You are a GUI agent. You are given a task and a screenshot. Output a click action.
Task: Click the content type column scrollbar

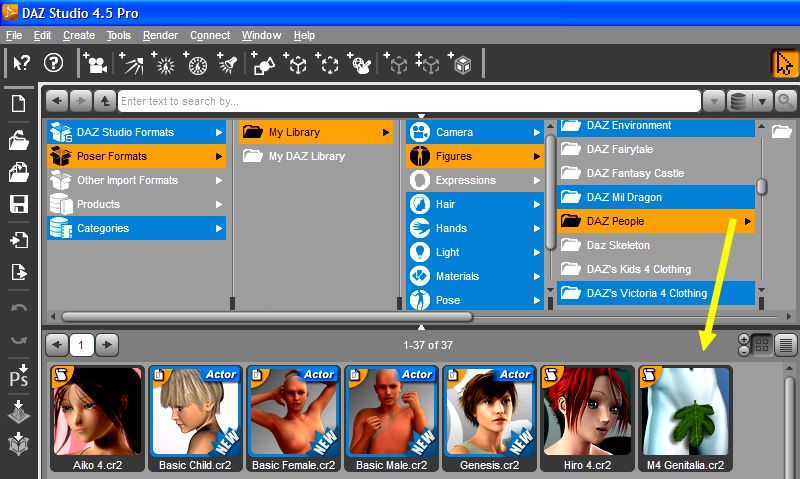pyautogui.click(x=550, y=192)
